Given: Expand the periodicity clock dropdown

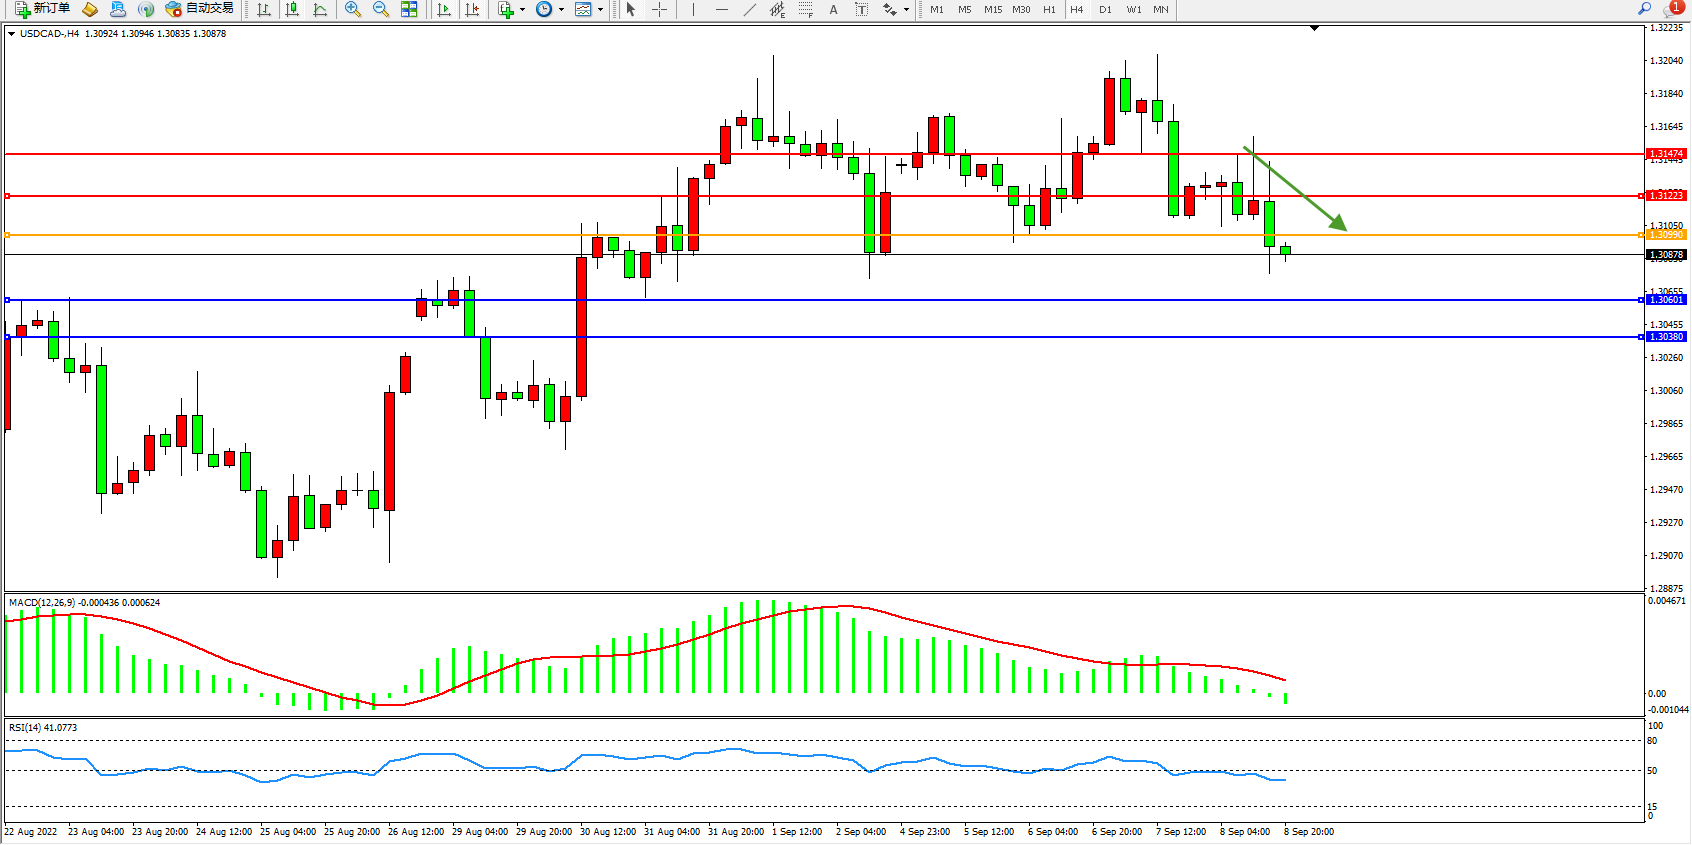Looking at the screenshot, I should 561,10.
